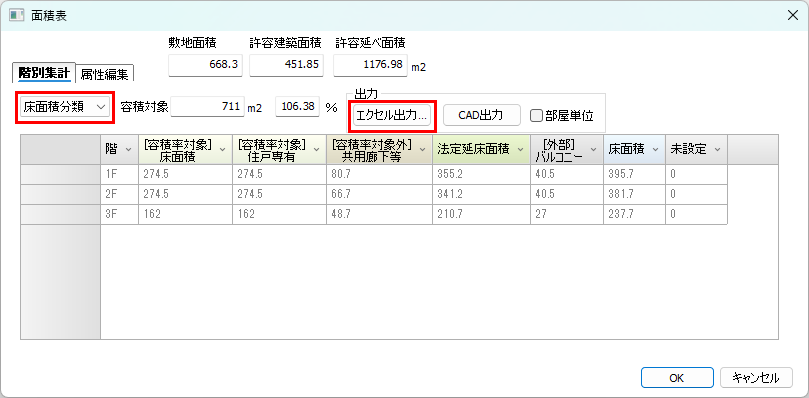The height and width of the screenshot is (398, 809).
Task: Click the 面積表 window title icon
Action: (x=17, y=15)
